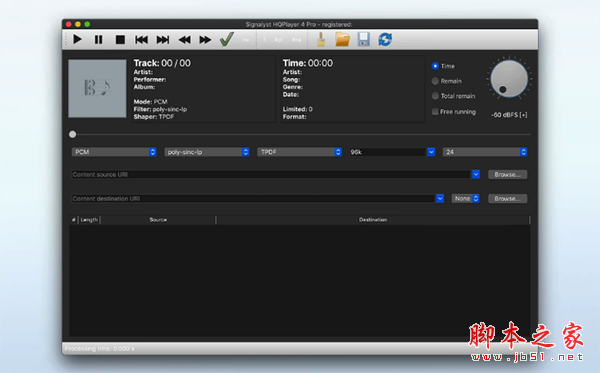Open the 96k sample rate dropdown arrow
The width and height of the screenshot is (600, 373).
pyautogui.click(x=431, y=152)
